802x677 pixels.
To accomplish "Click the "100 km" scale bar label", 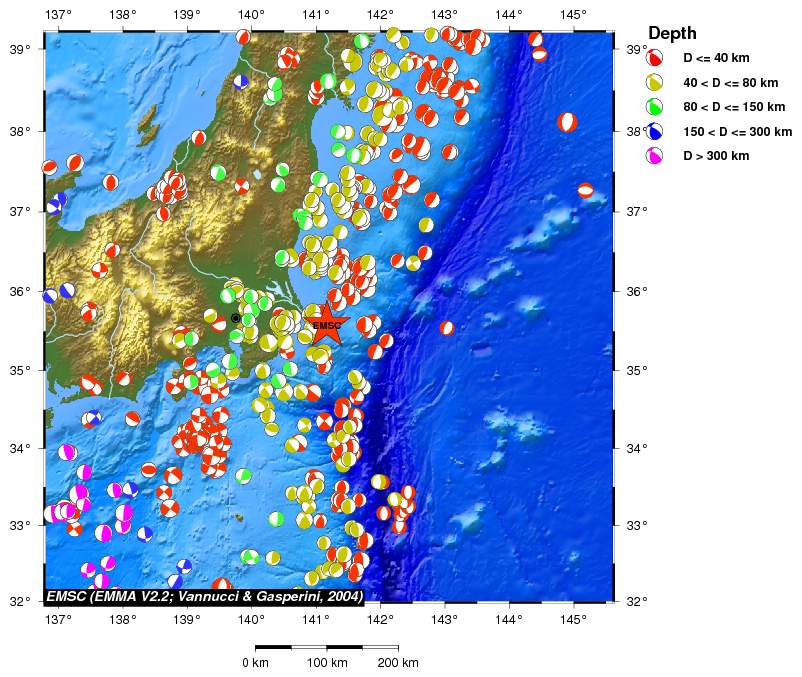I will tap(327, 663).
